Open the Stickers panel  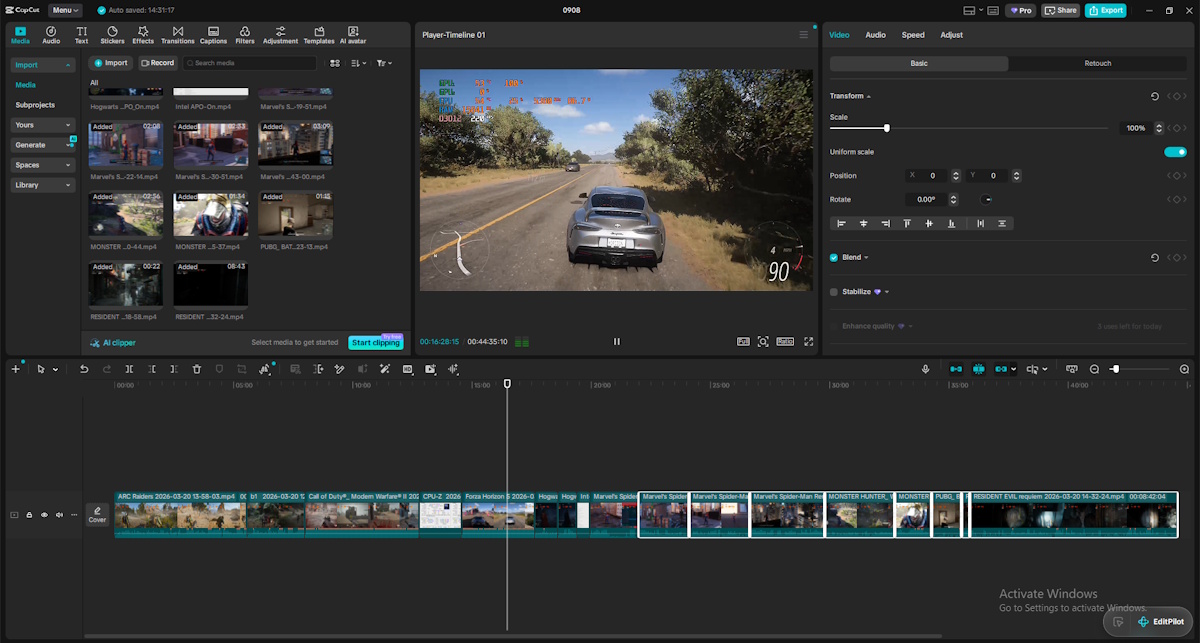[112, 36]
